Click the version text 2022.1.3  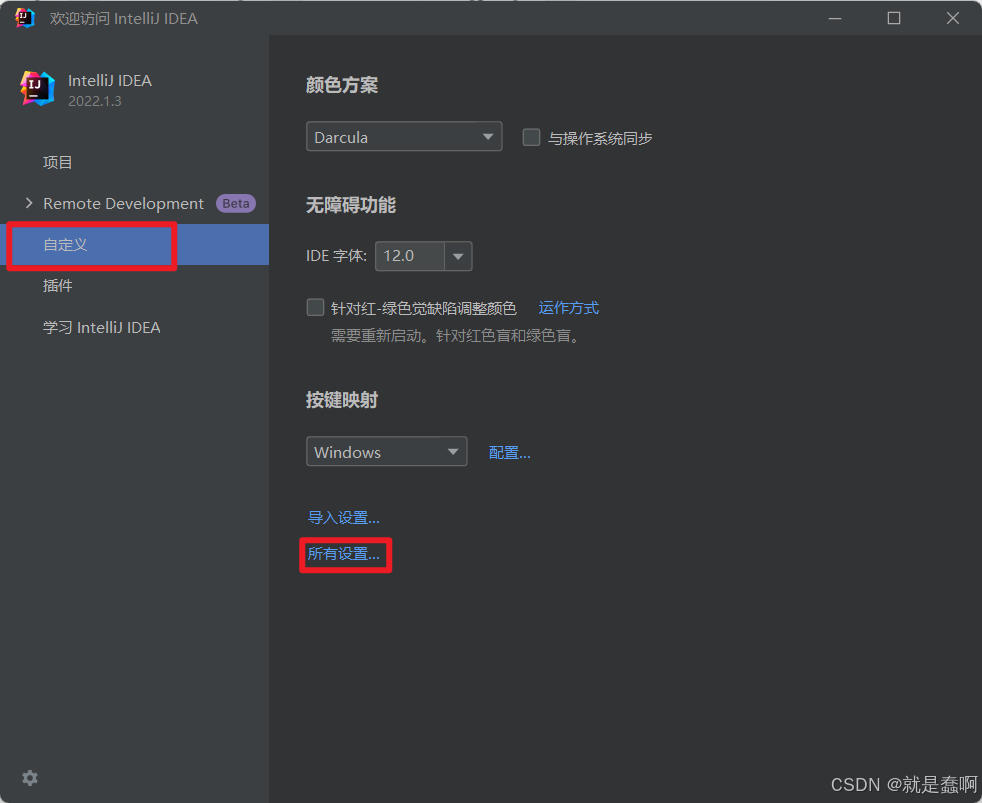[95, 101]
